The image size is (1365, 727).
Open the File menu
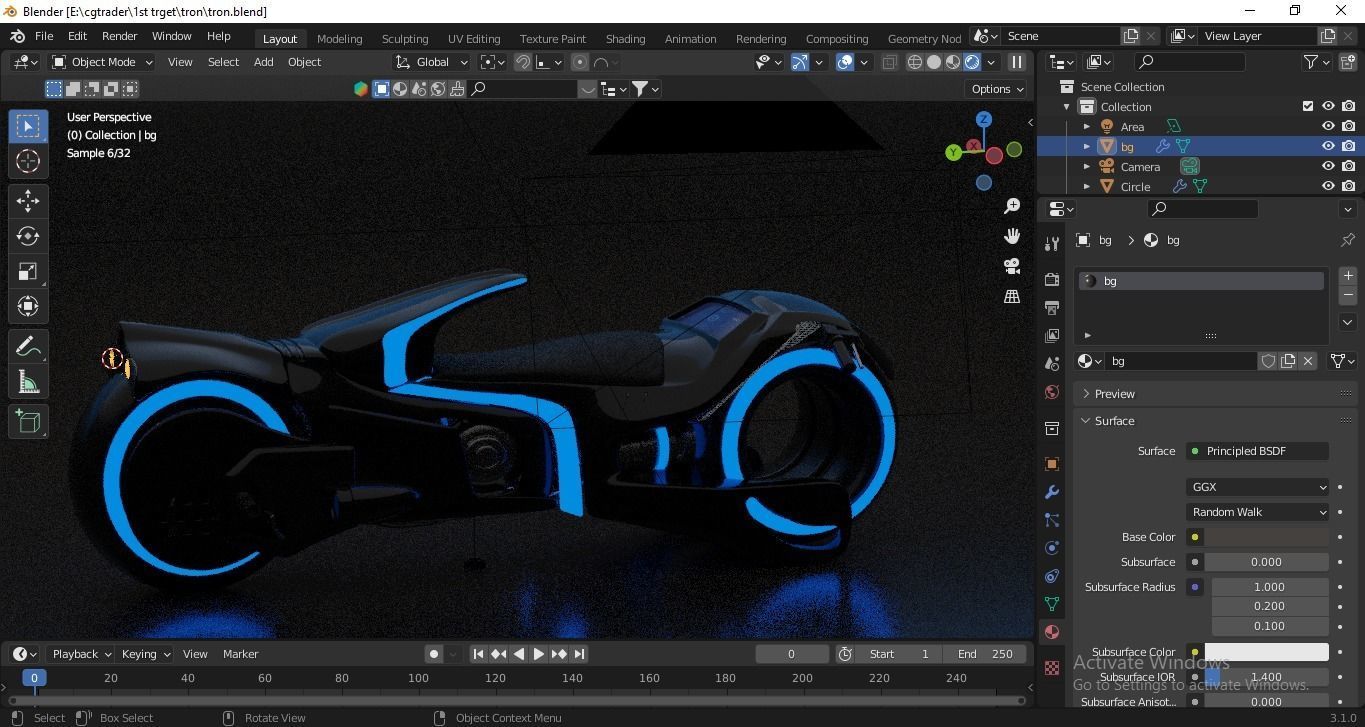point(44,36)
